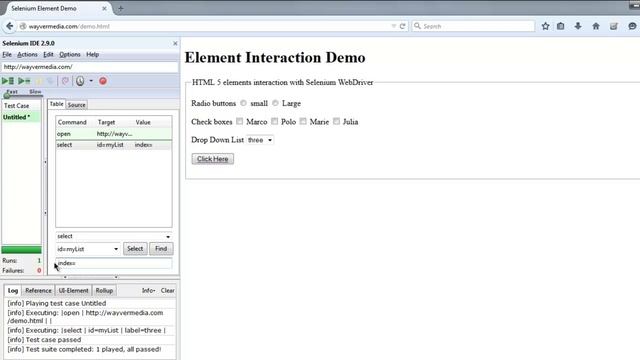
Task: Click the green test progress bar
Action: (x=21, y=250)
